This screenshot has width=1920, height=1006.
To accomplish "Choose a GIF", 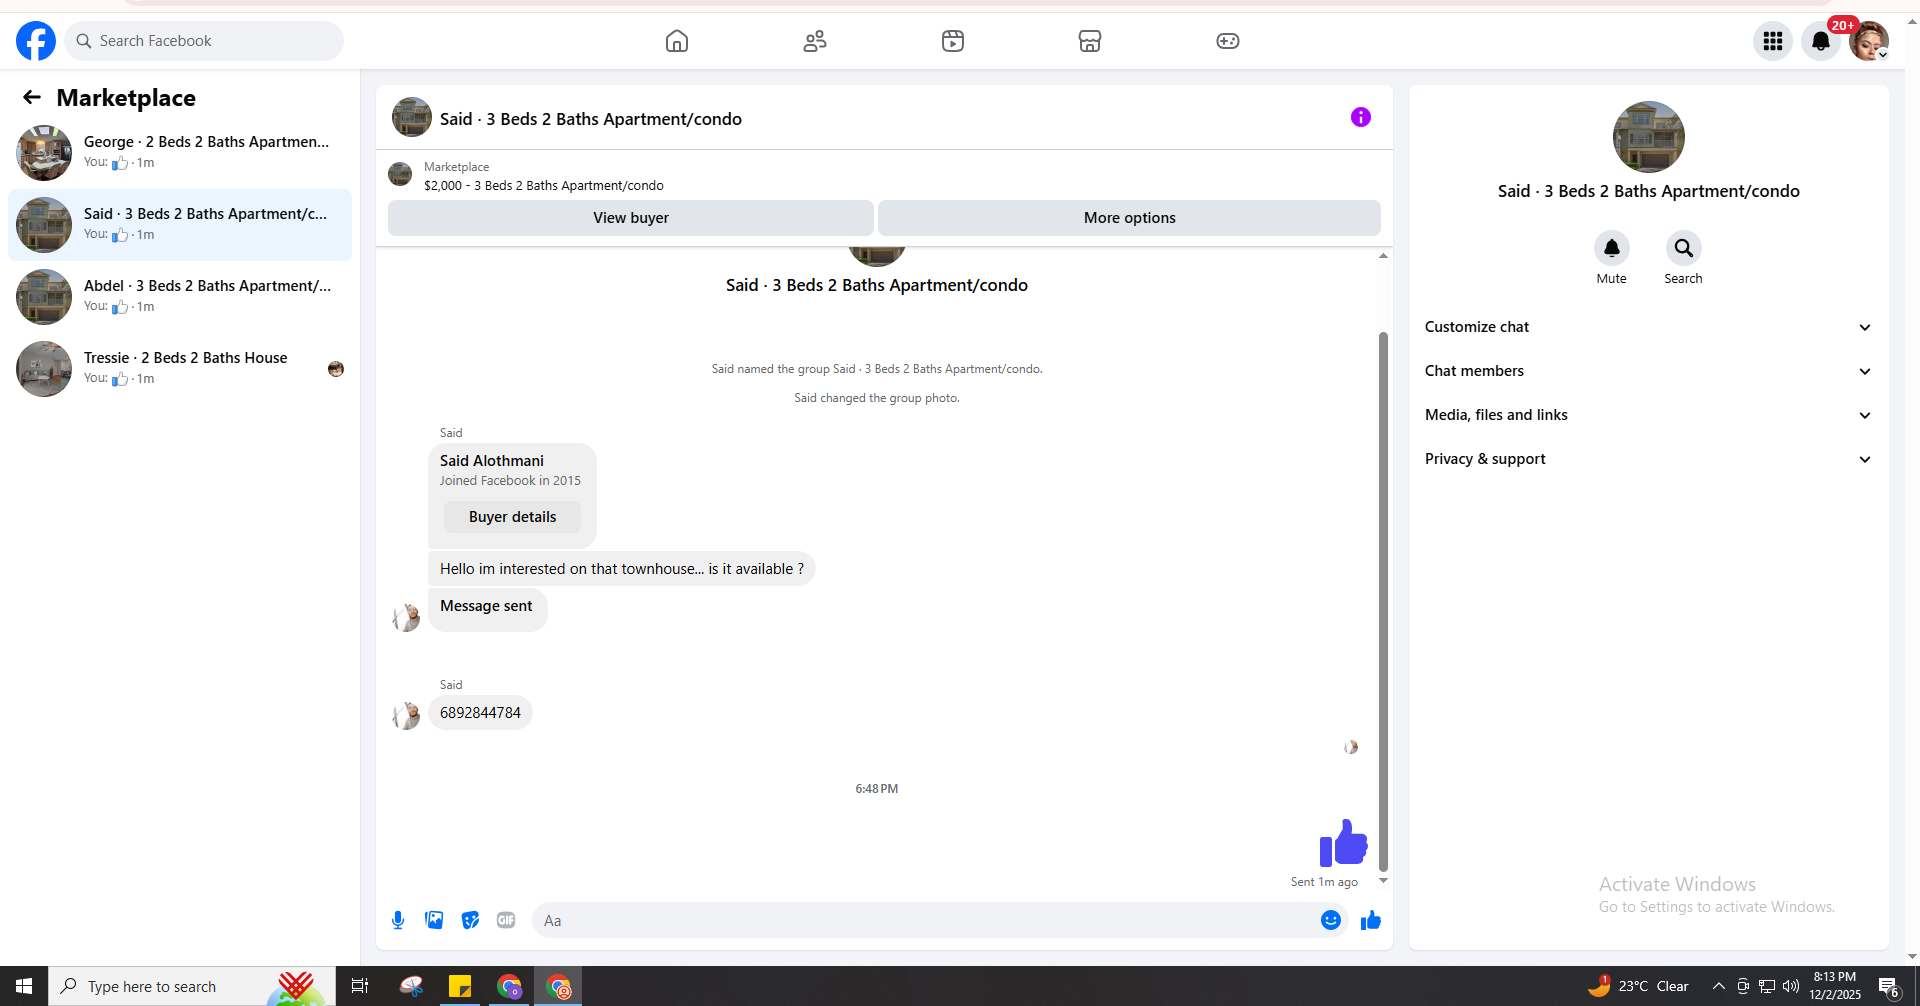I will click(506, 920).
